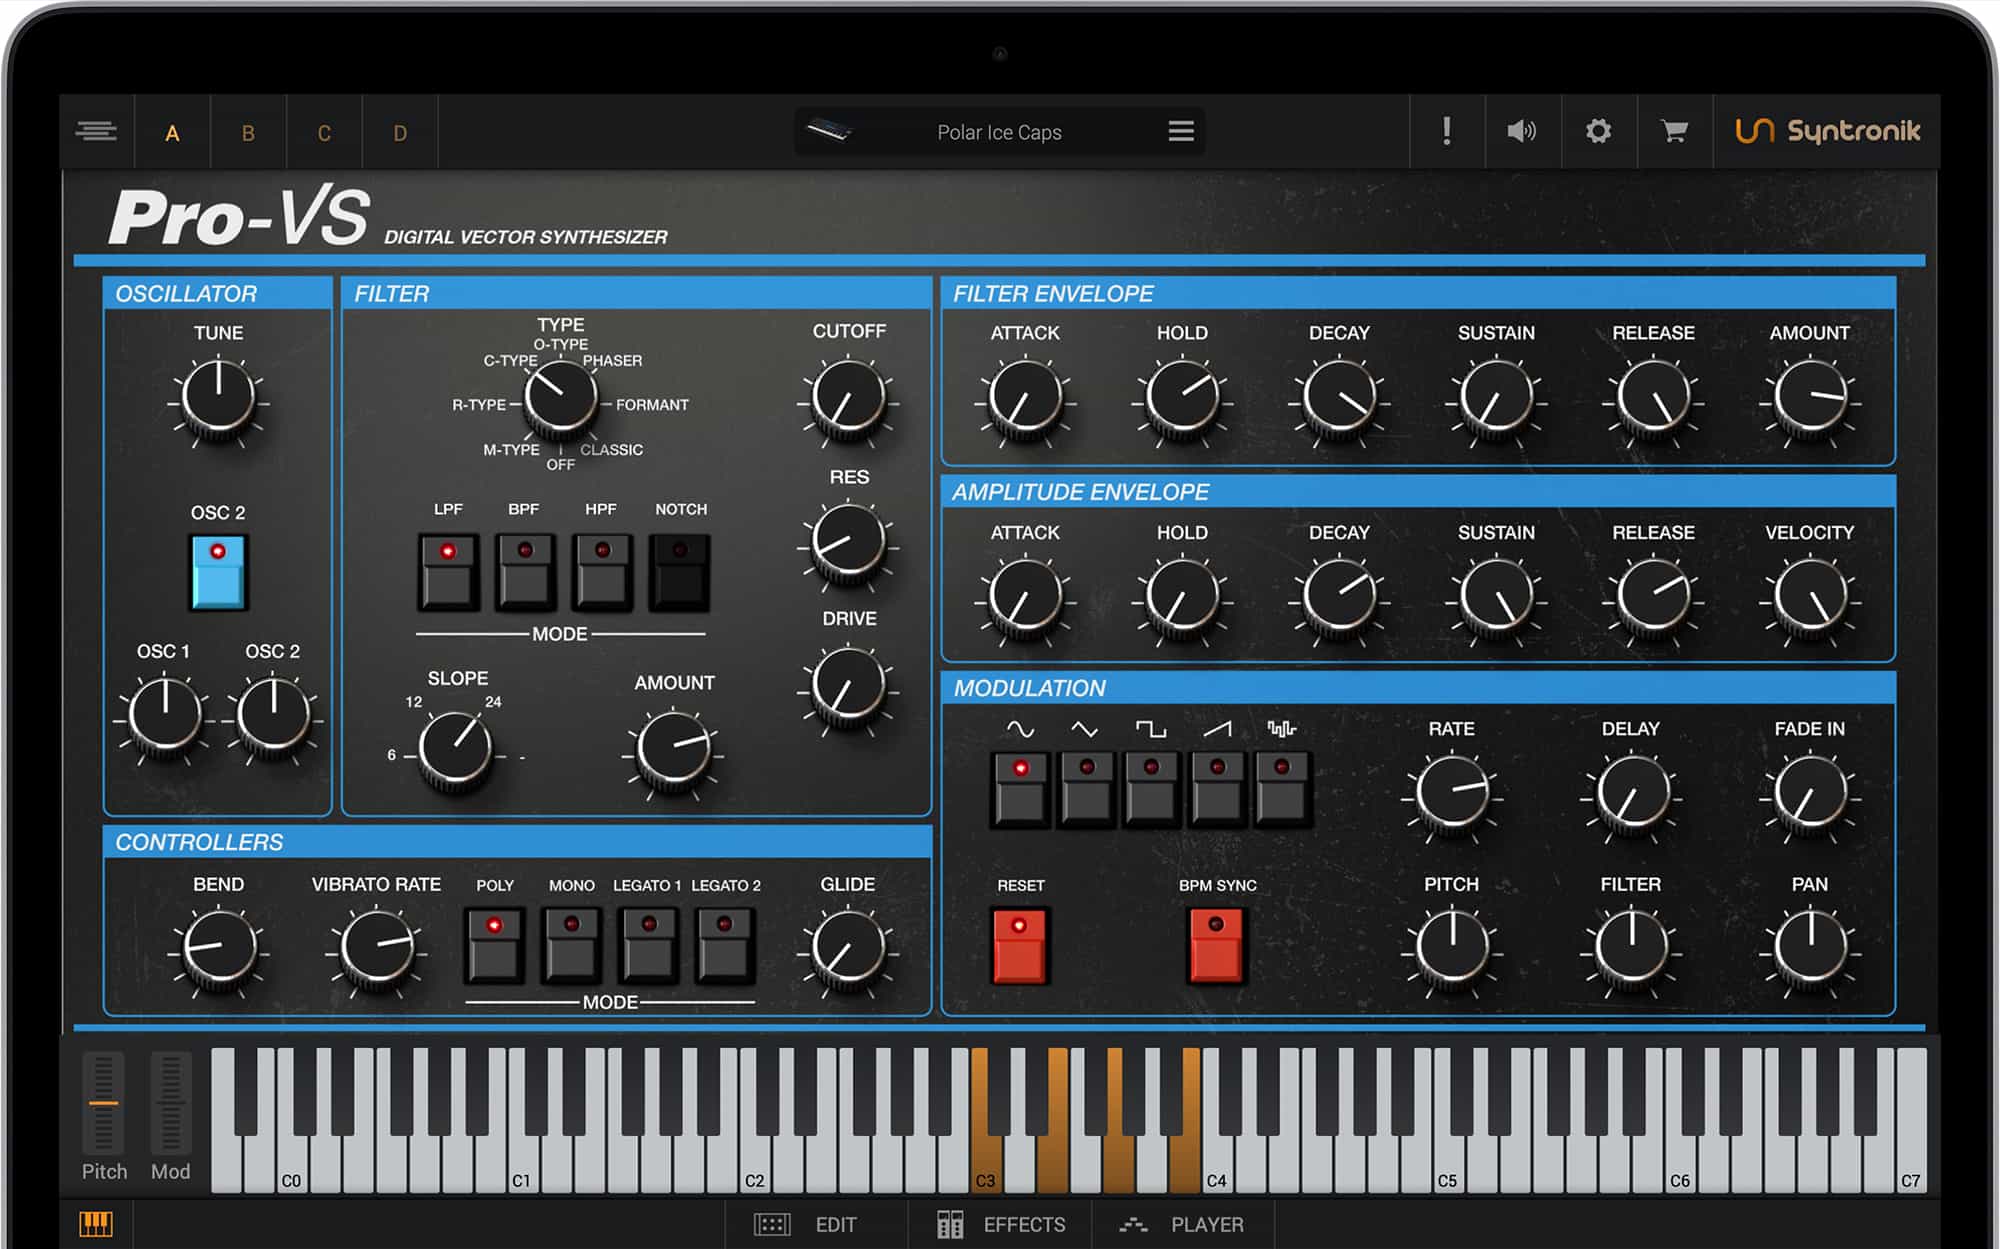Enable BPF filter mode

(x=525, y=572)
